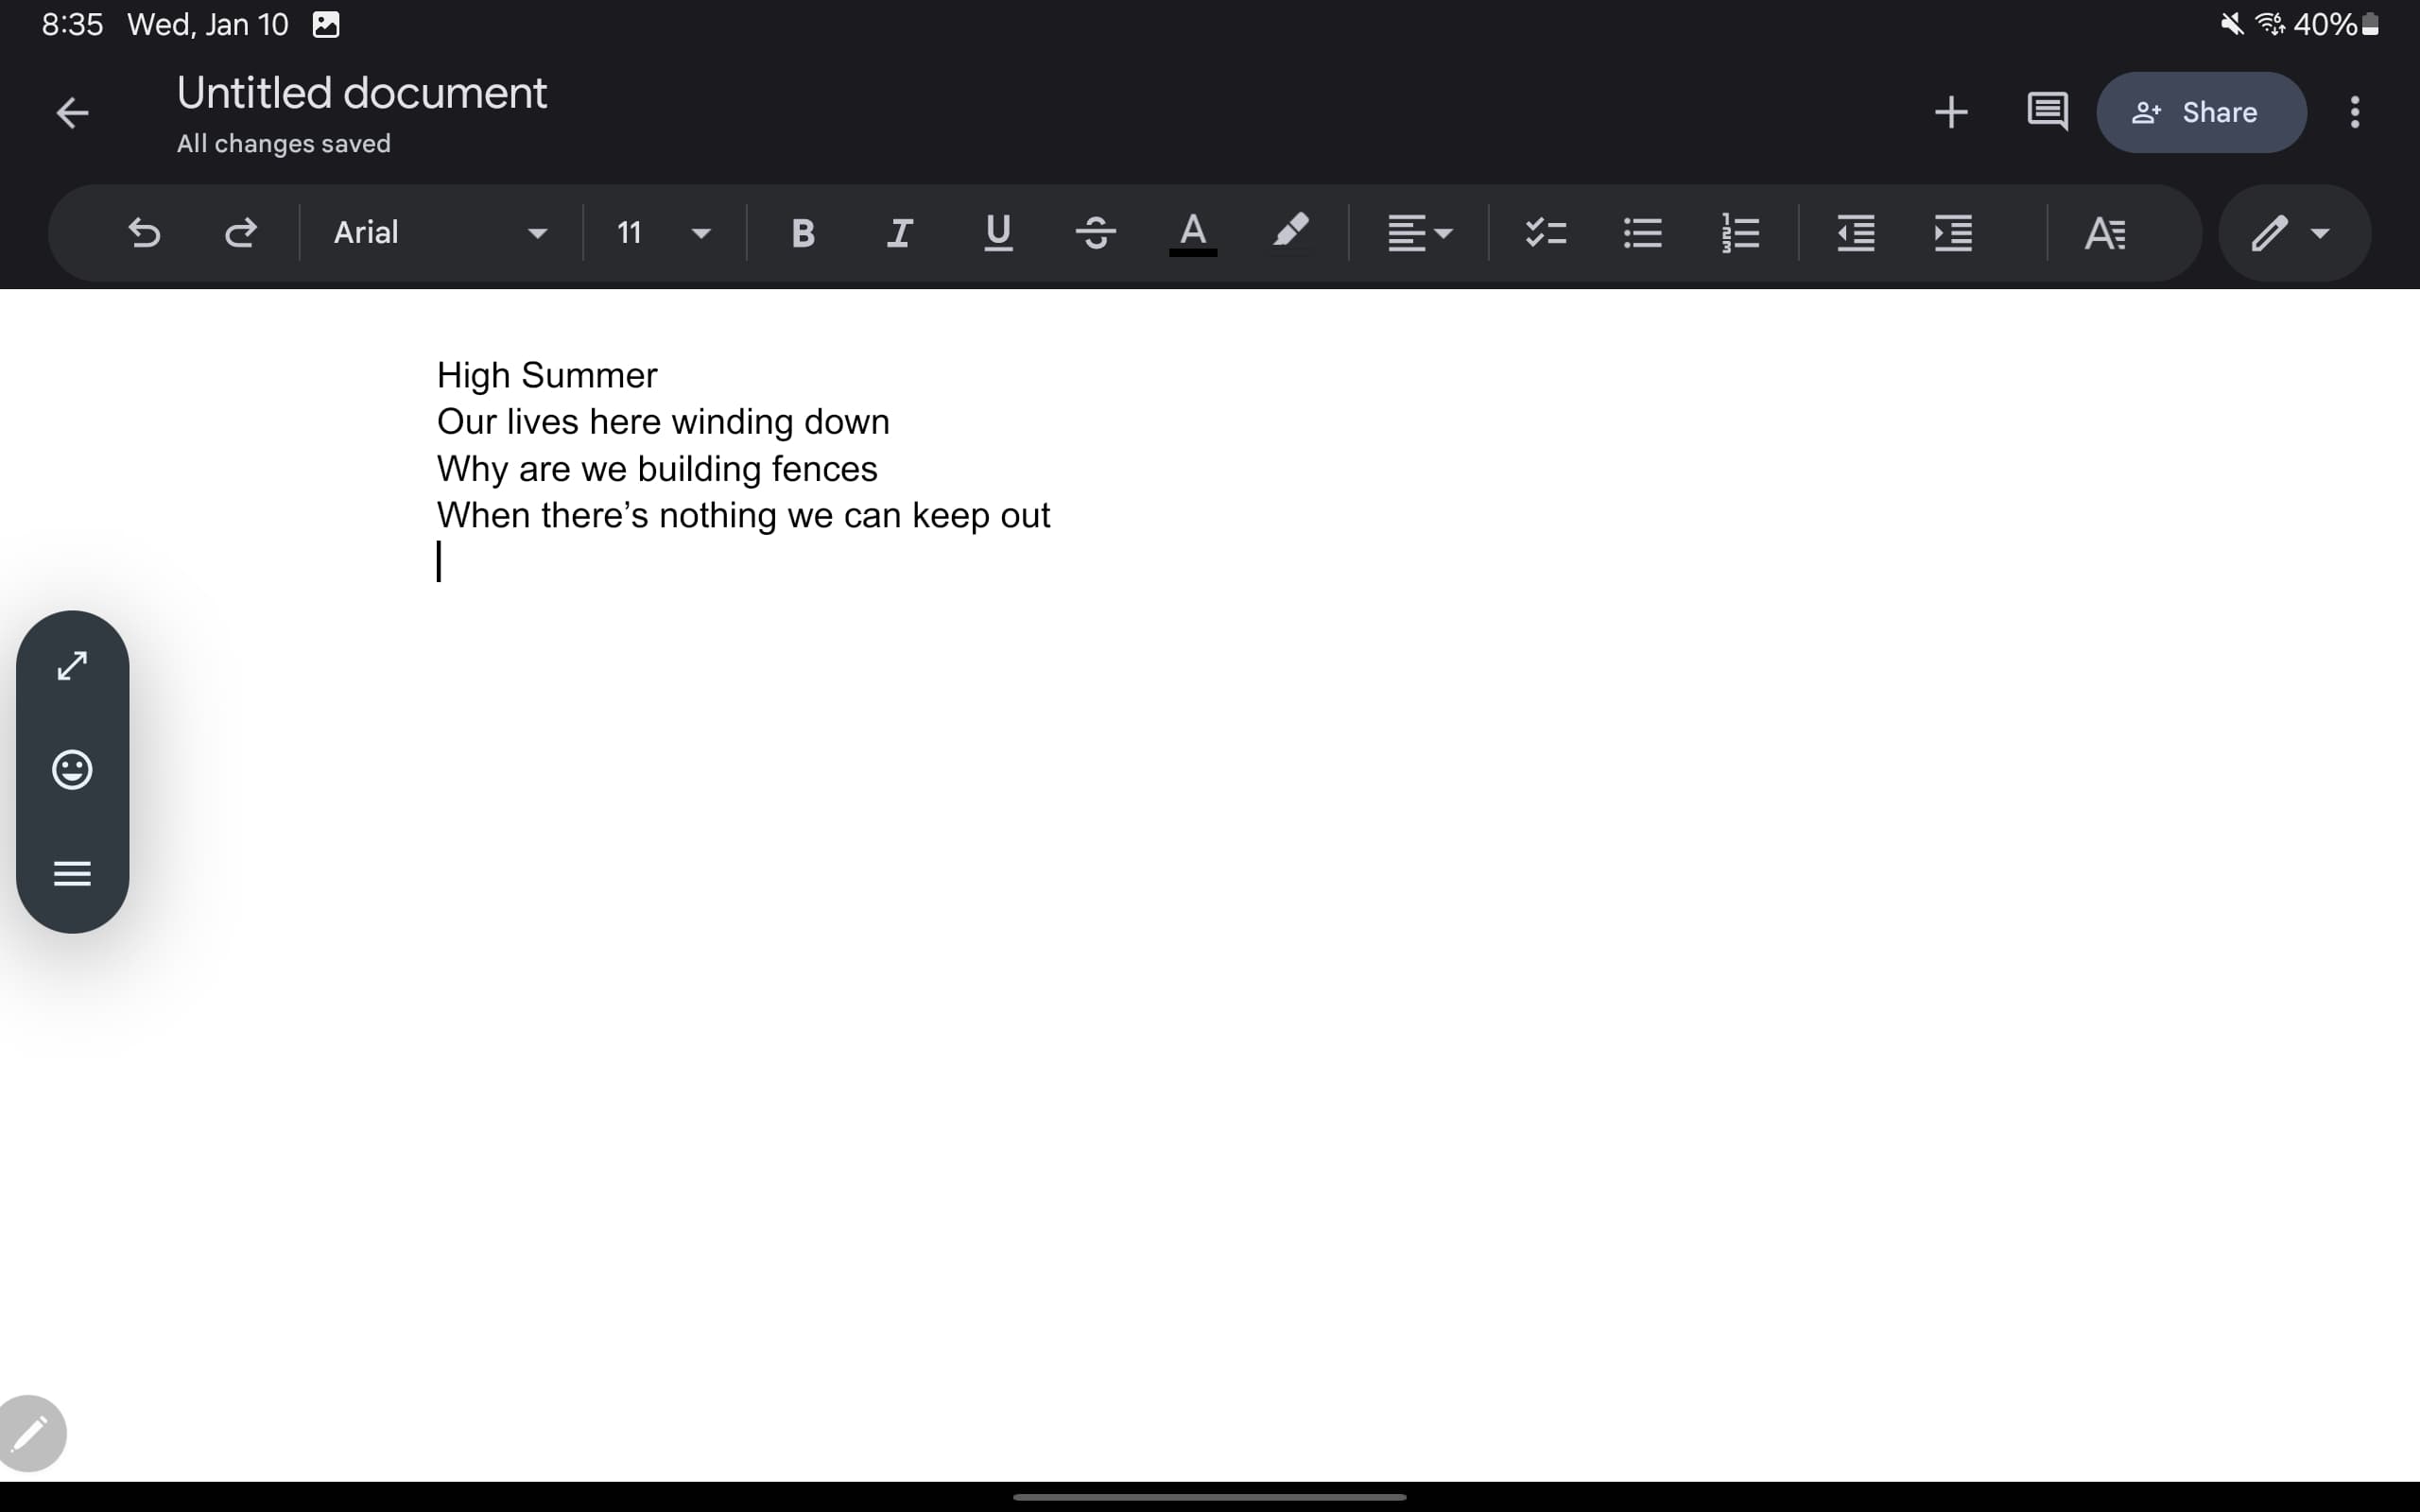Open the overflow menu
Viewport: 2420px width, 1512px height.
pyautogui.click(x=2354, y=112)
